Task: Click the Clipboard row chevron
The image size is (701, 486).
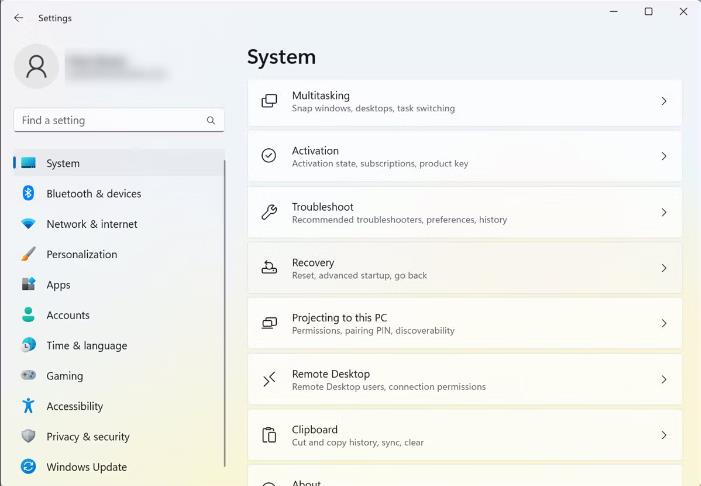Action: click(664, 435)
